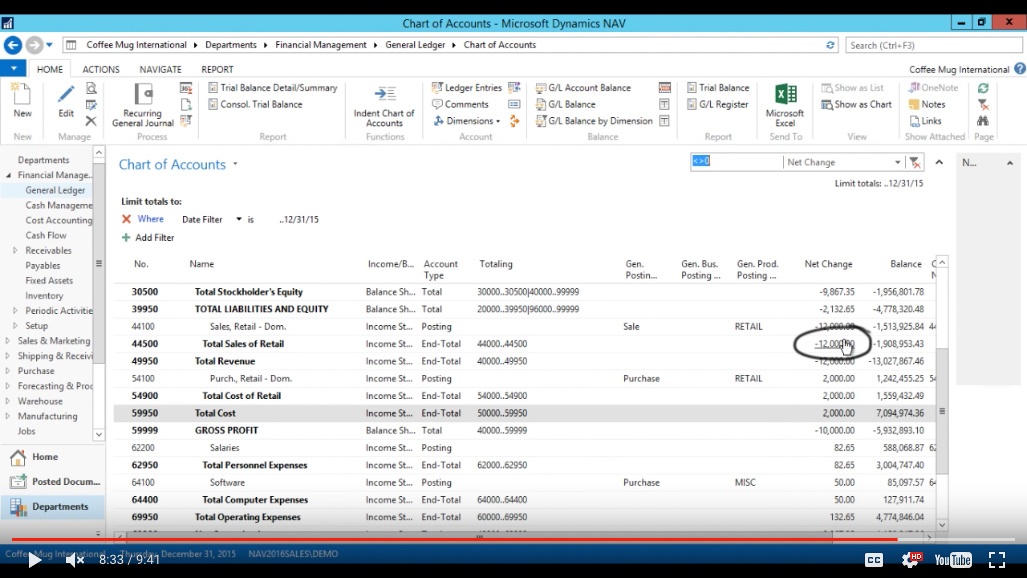Open Trial Balance report on right
This screenshot has height=578, width=1027.
click(x=718, y=88)
